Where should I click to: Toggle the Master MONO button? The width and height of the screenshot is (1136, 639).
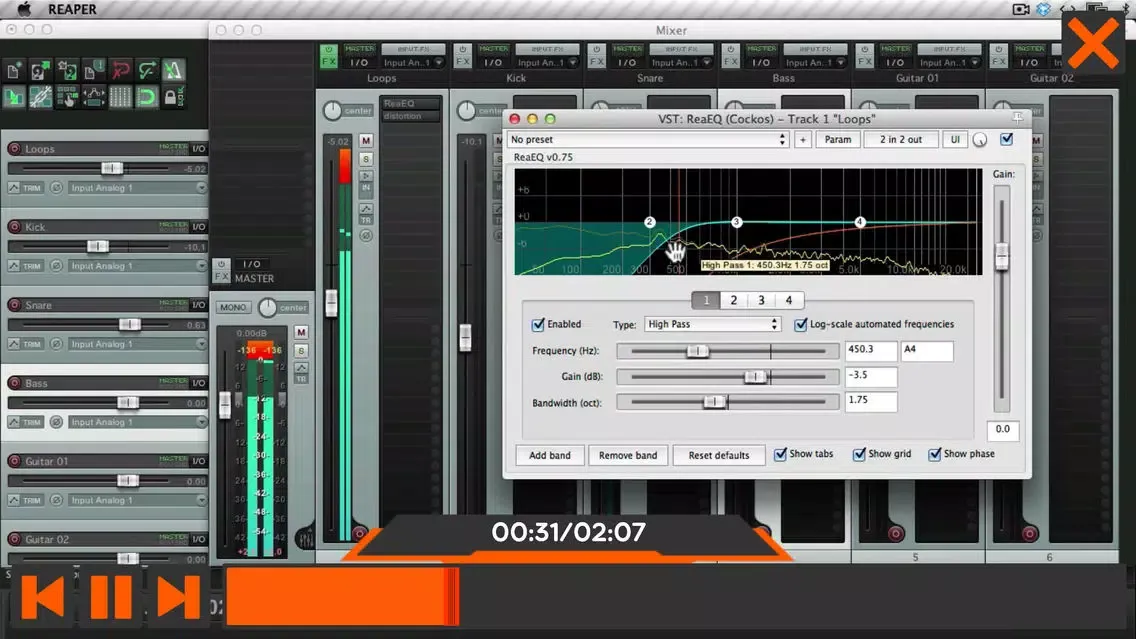pos(233,307)
